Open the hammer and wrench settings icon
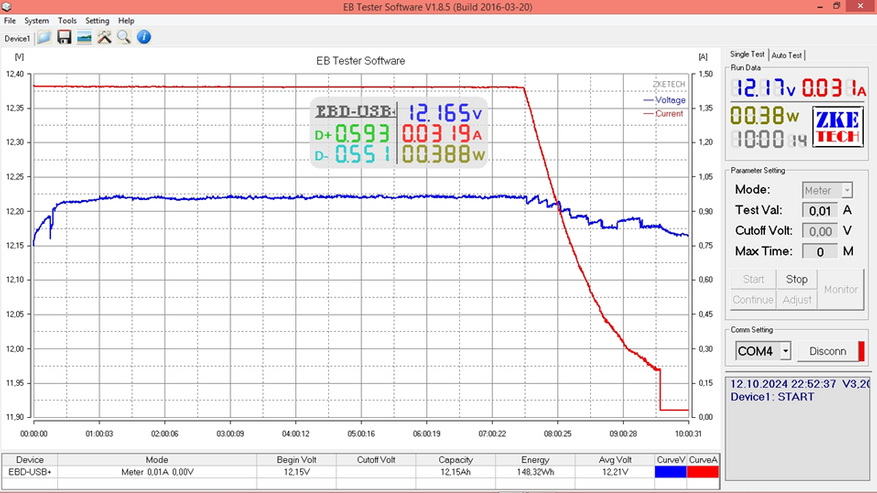This screenshot has width=877, height=493. click(104, 37)
